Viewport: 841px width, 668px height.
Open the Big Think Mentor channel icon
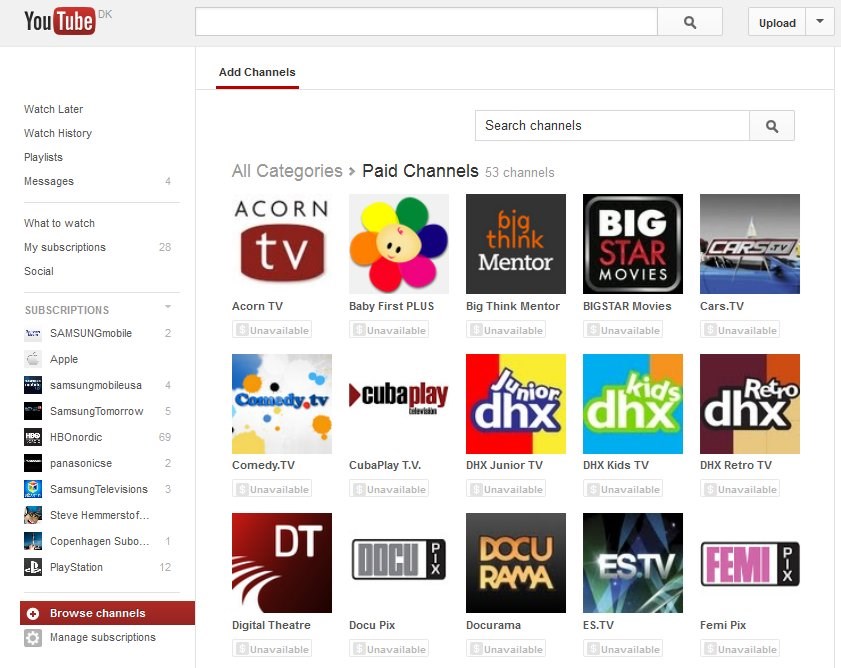[515, 244]
